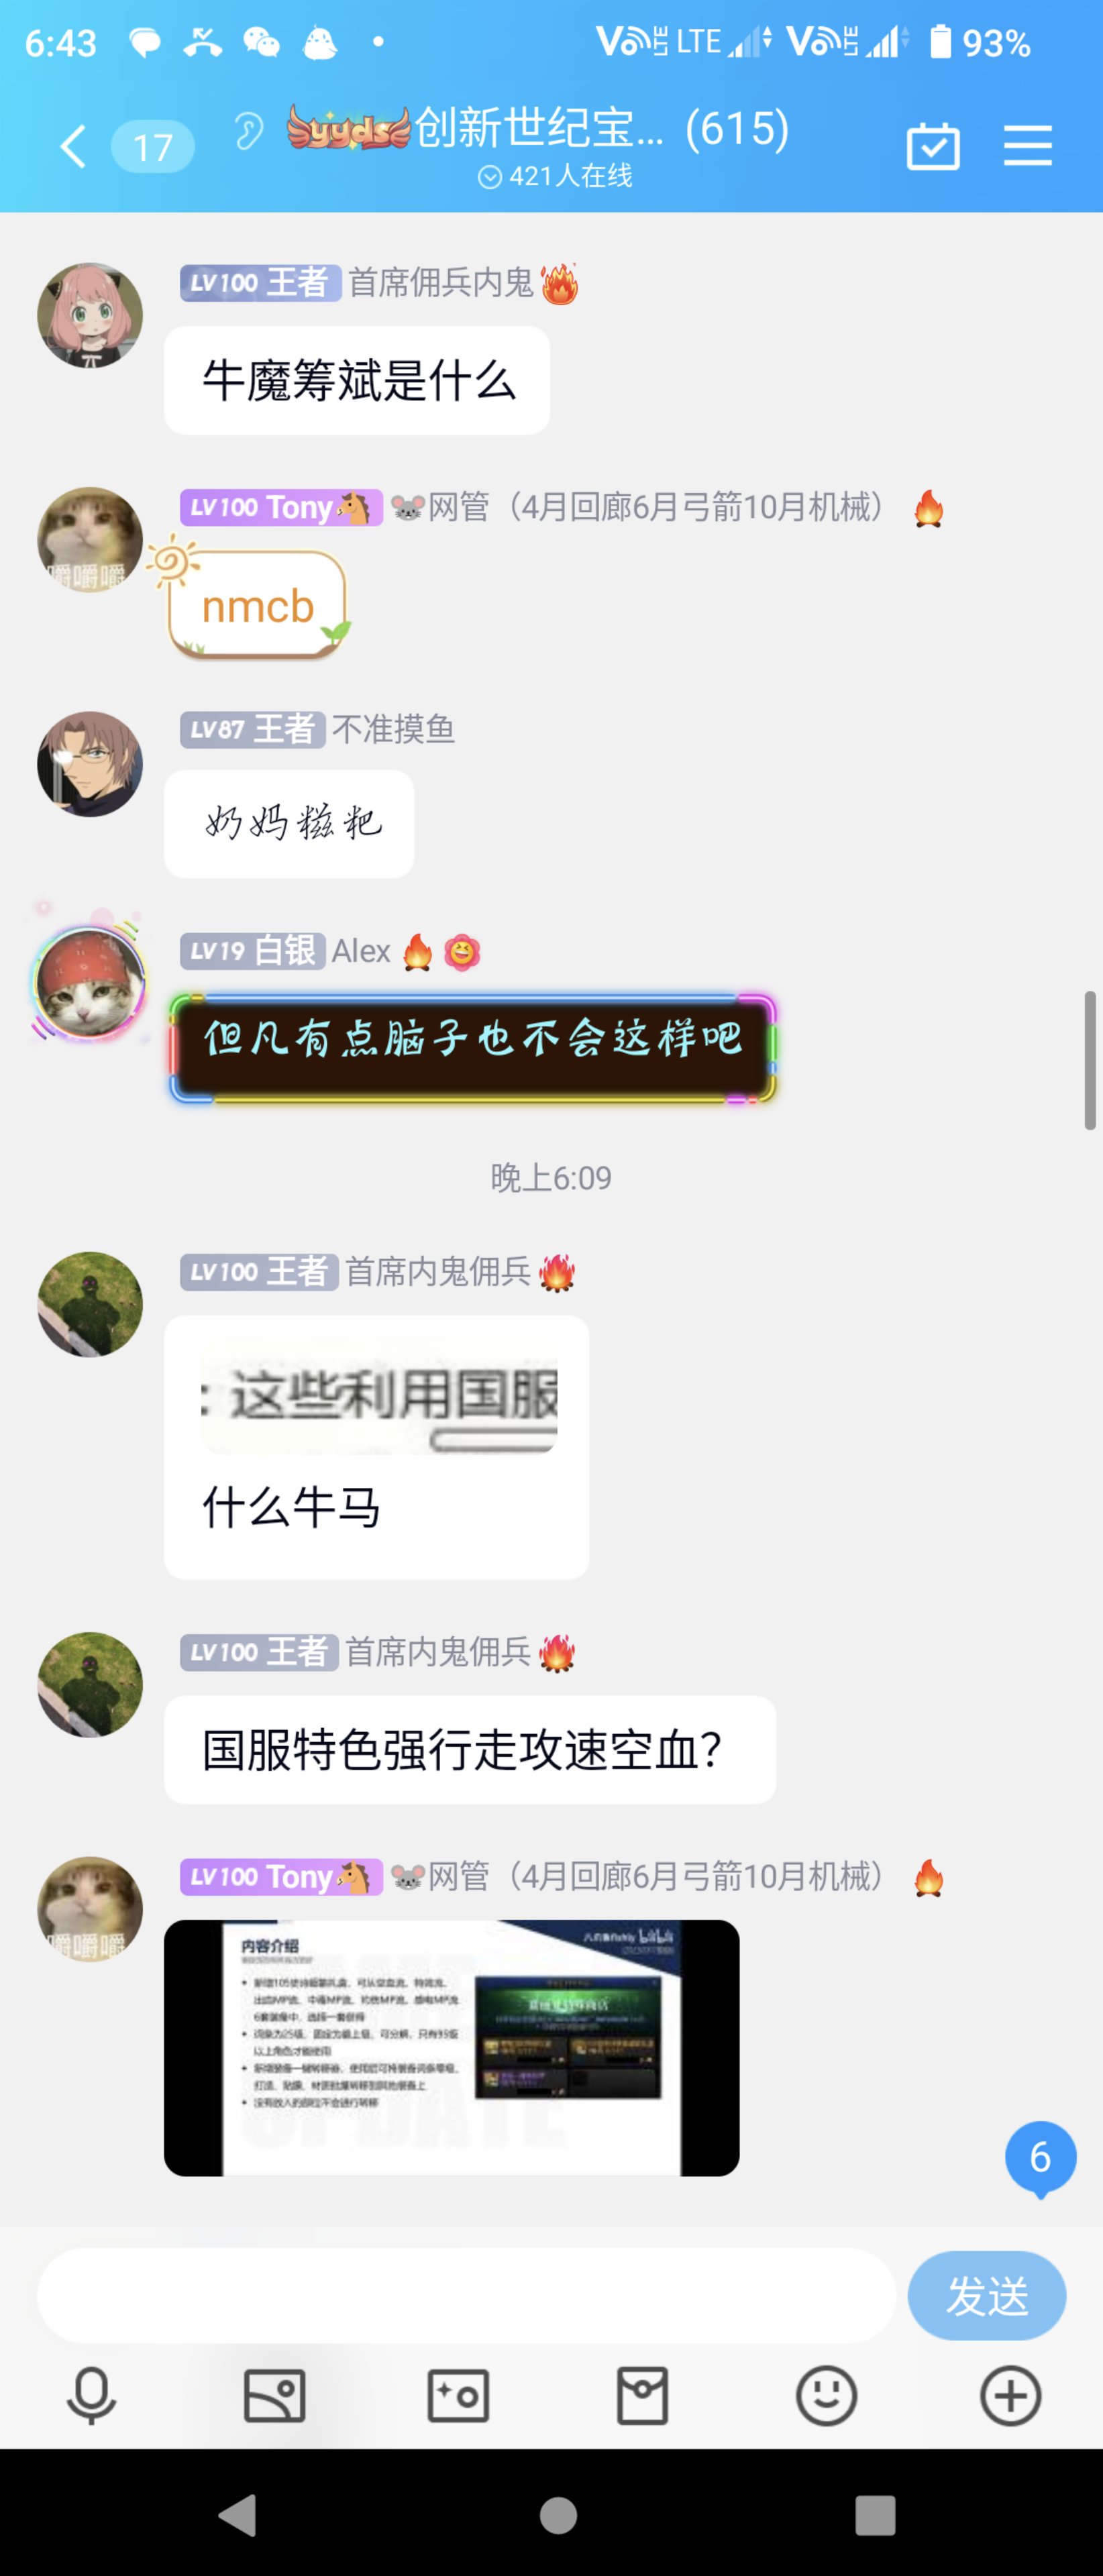Open the 这些利用国服 image in message

click(x=379, y=1395)
